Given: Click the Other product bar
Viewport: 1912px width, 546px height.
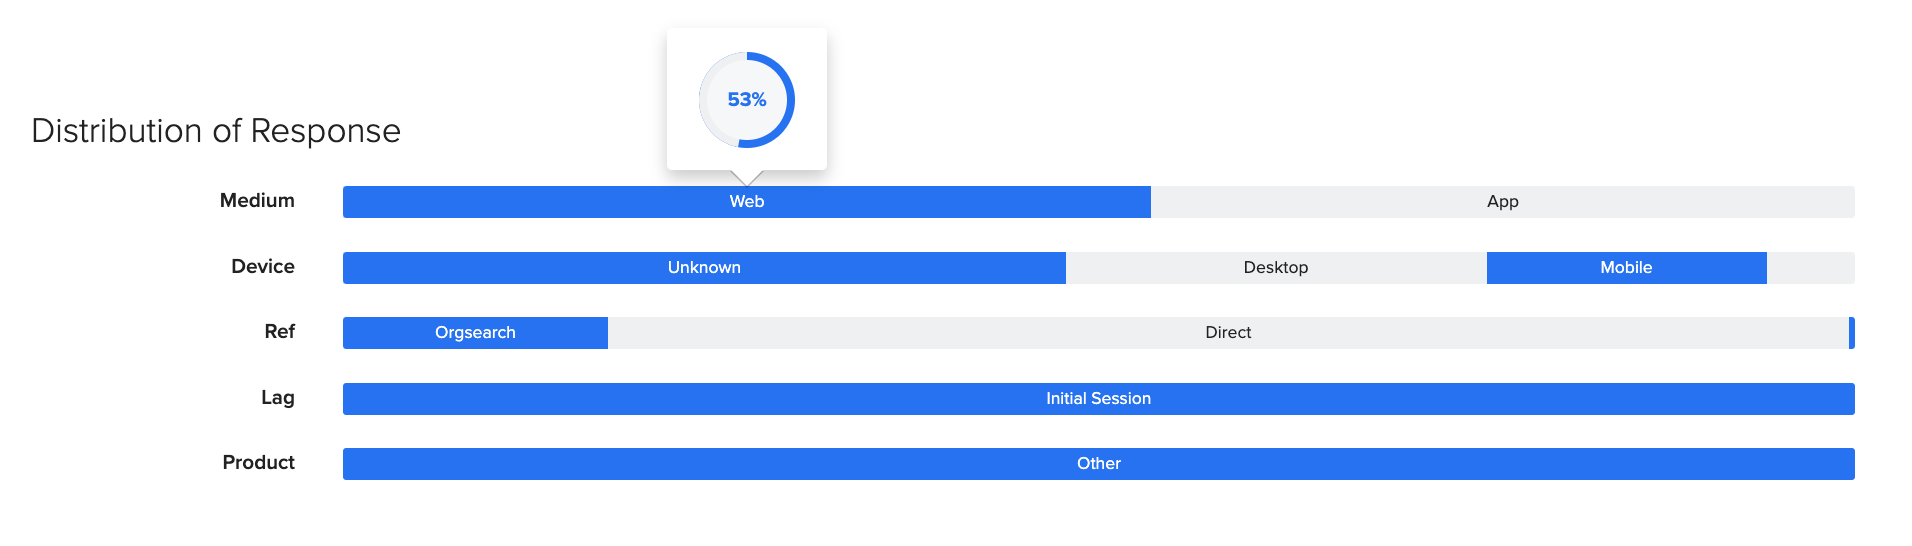Looking at the screenshot, I should click(1098, 464).
